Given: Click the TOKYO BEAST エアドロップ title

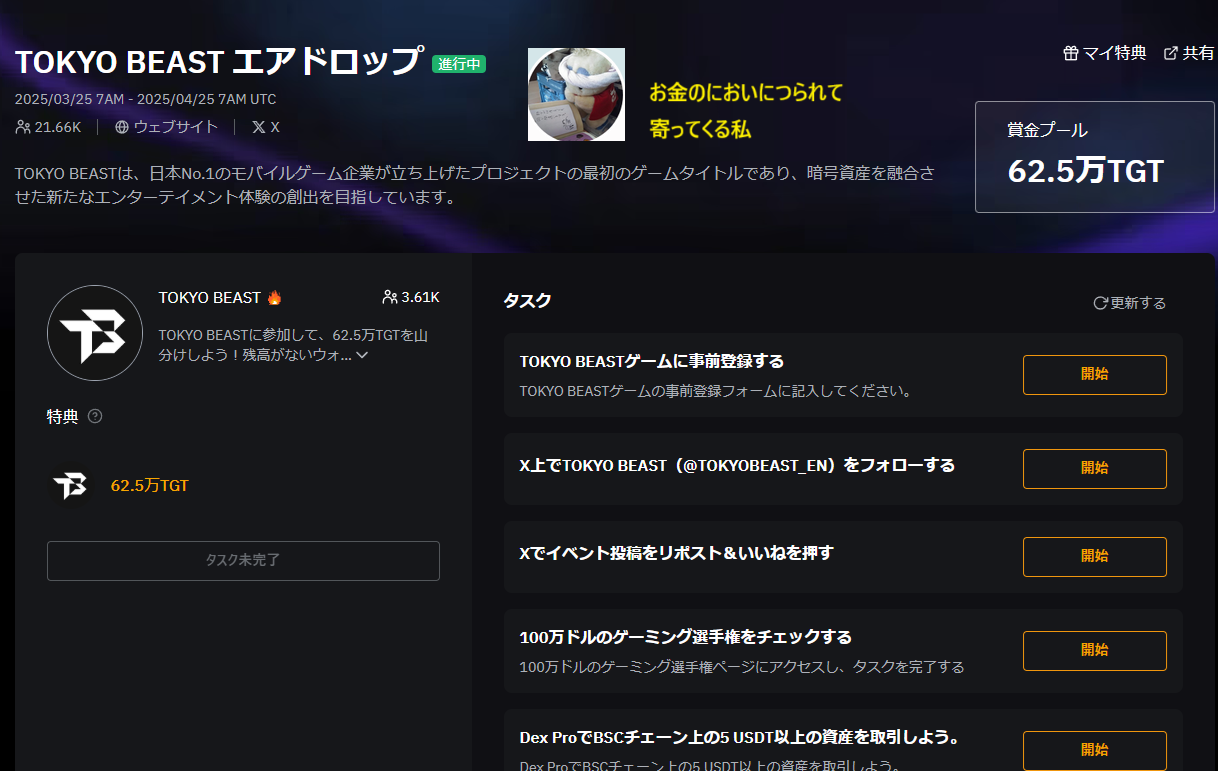Looking at the screenshot, I should coord(218,62).
